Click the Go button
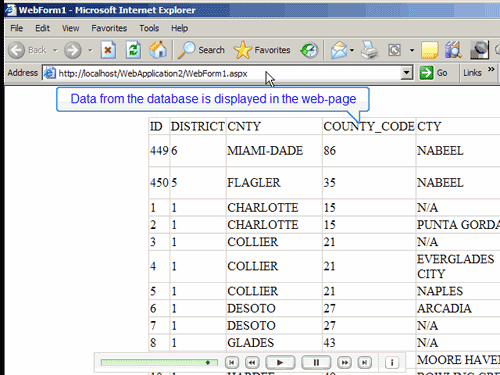The width and height of the screenshot is (500, 375). (x=434, y=73)
